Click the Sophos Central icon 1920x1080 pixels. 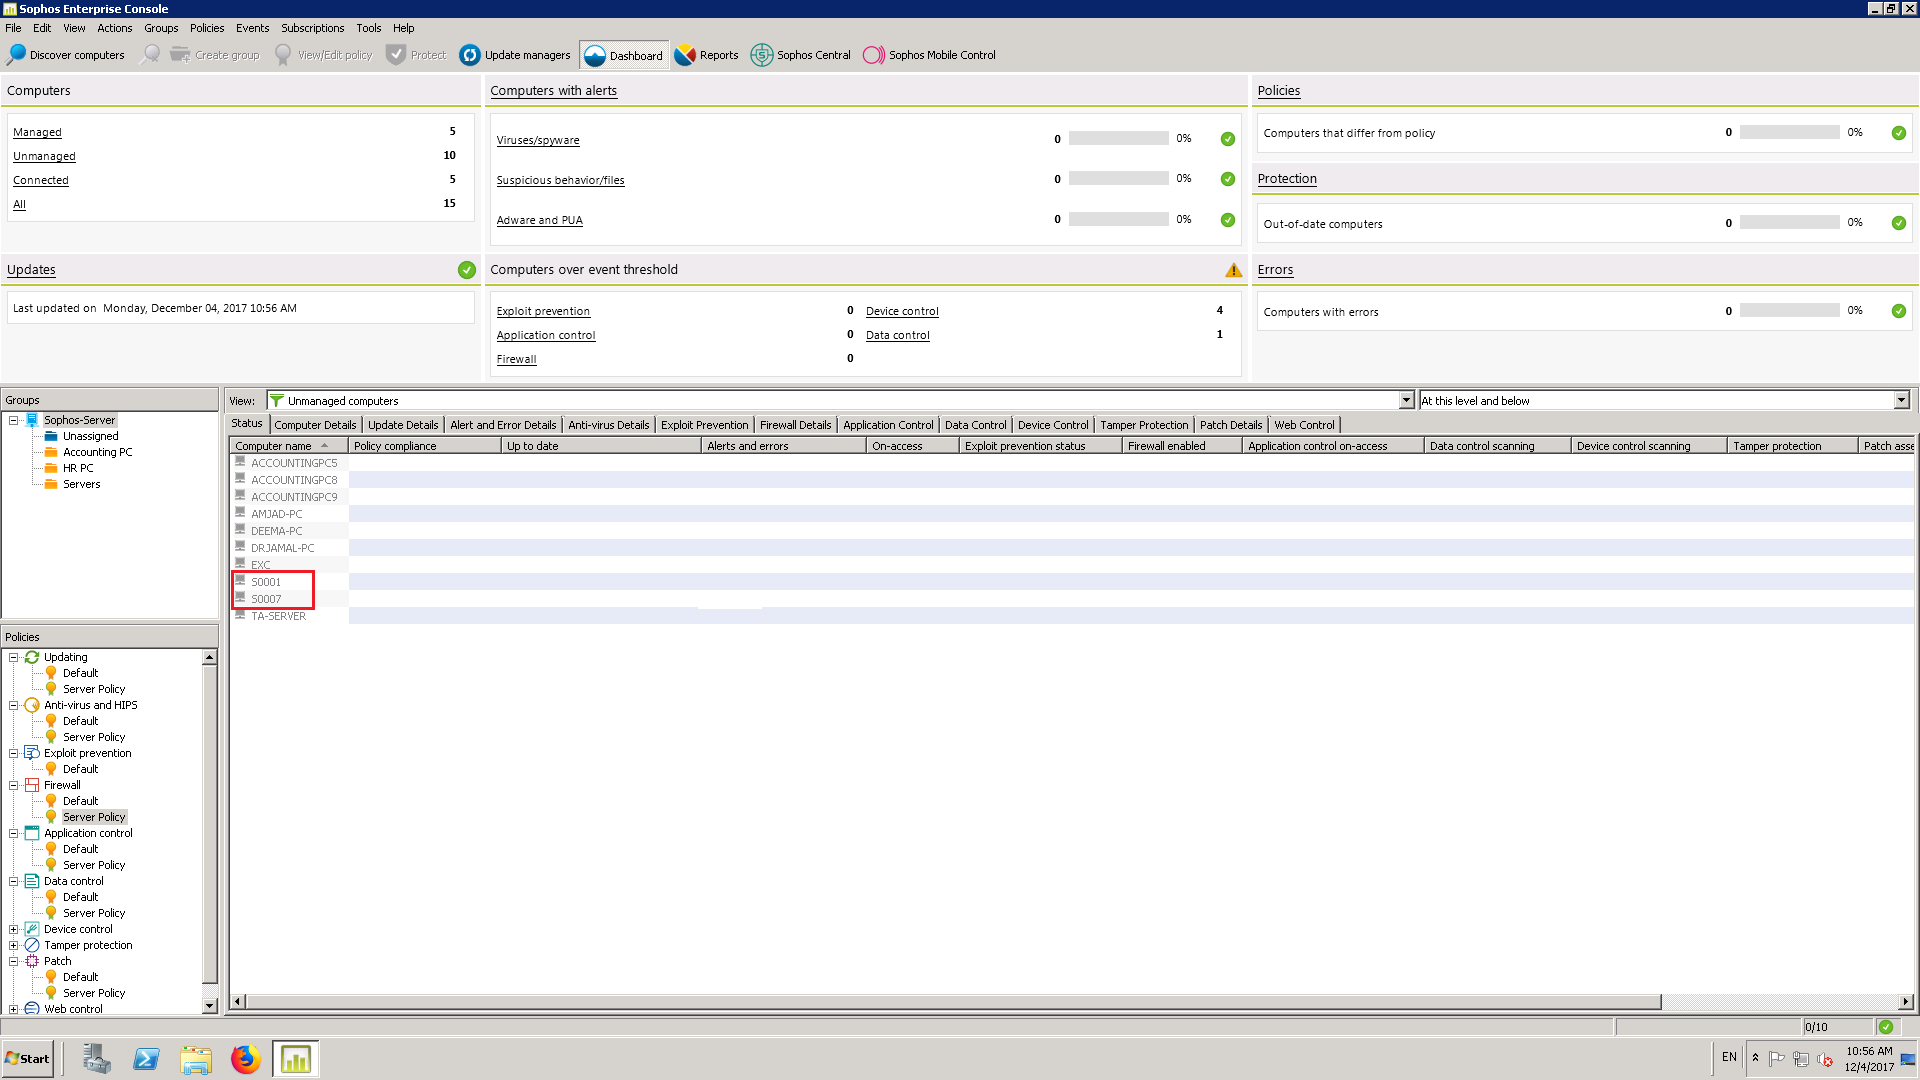pos(762,55)
